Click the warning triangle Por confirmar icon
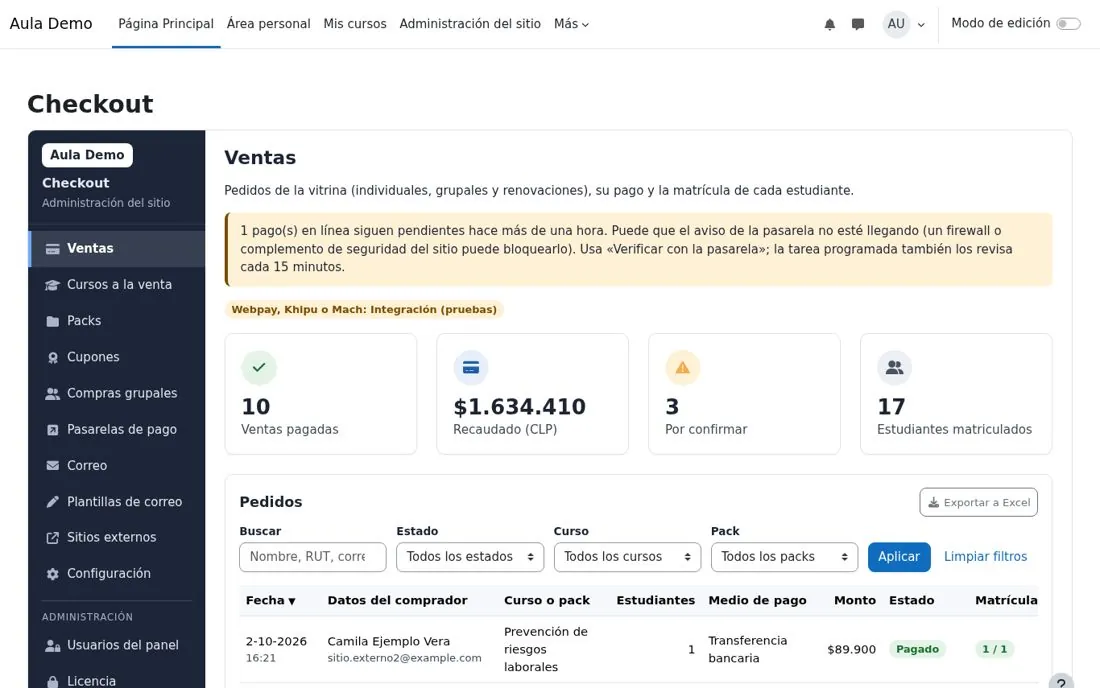This screenshot has width=1100, height=688. click(x=683, y=367)
